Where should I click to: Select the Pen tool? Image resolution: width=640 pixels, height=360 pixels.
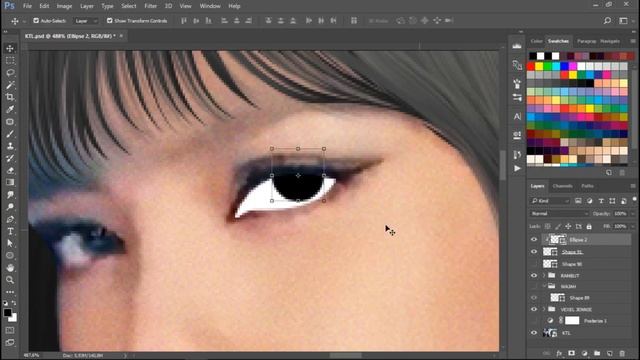tap(10, 219)
